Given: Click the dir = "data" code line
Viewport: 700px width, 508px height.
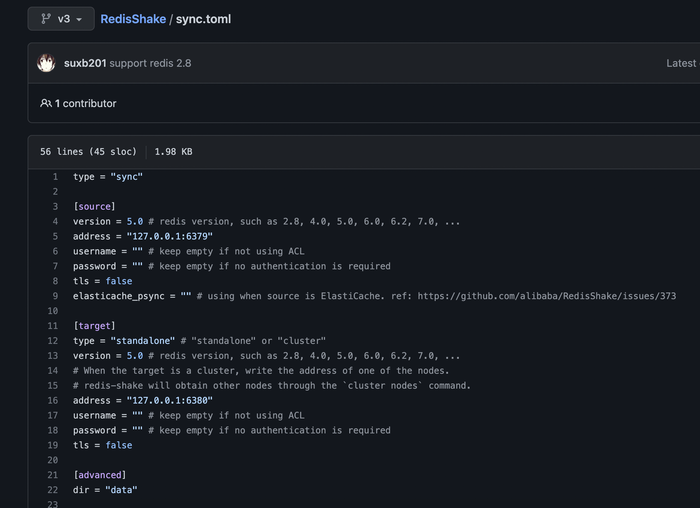Looking at the screenshot, I should [105, 490].
